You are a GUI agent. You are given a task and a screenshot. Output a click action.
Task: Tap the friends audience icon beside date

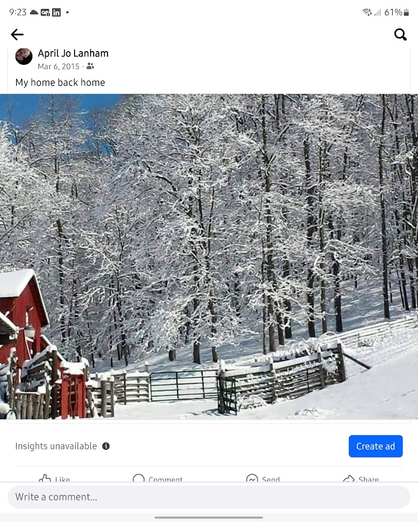(90, 66)
